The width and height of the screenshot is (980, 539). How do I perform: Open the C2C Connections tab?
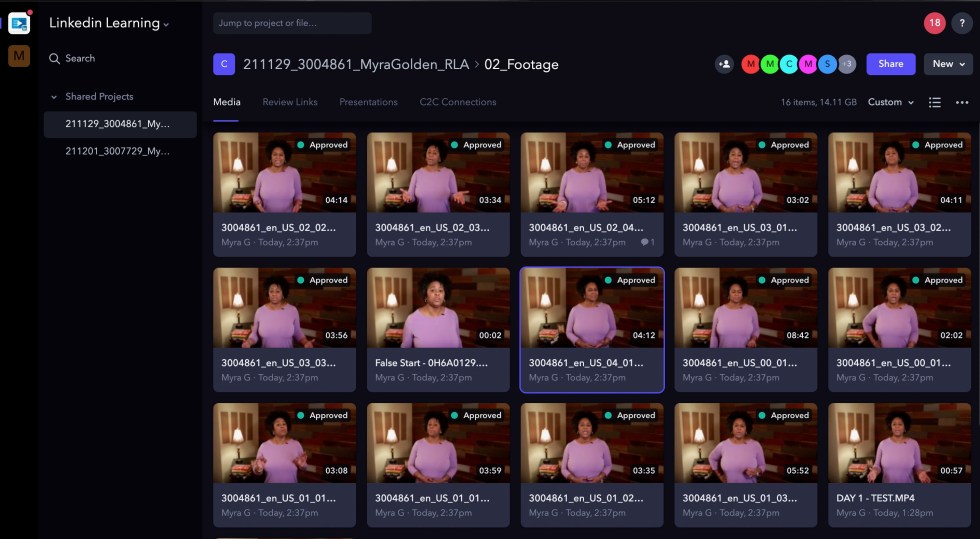point(457,102)
